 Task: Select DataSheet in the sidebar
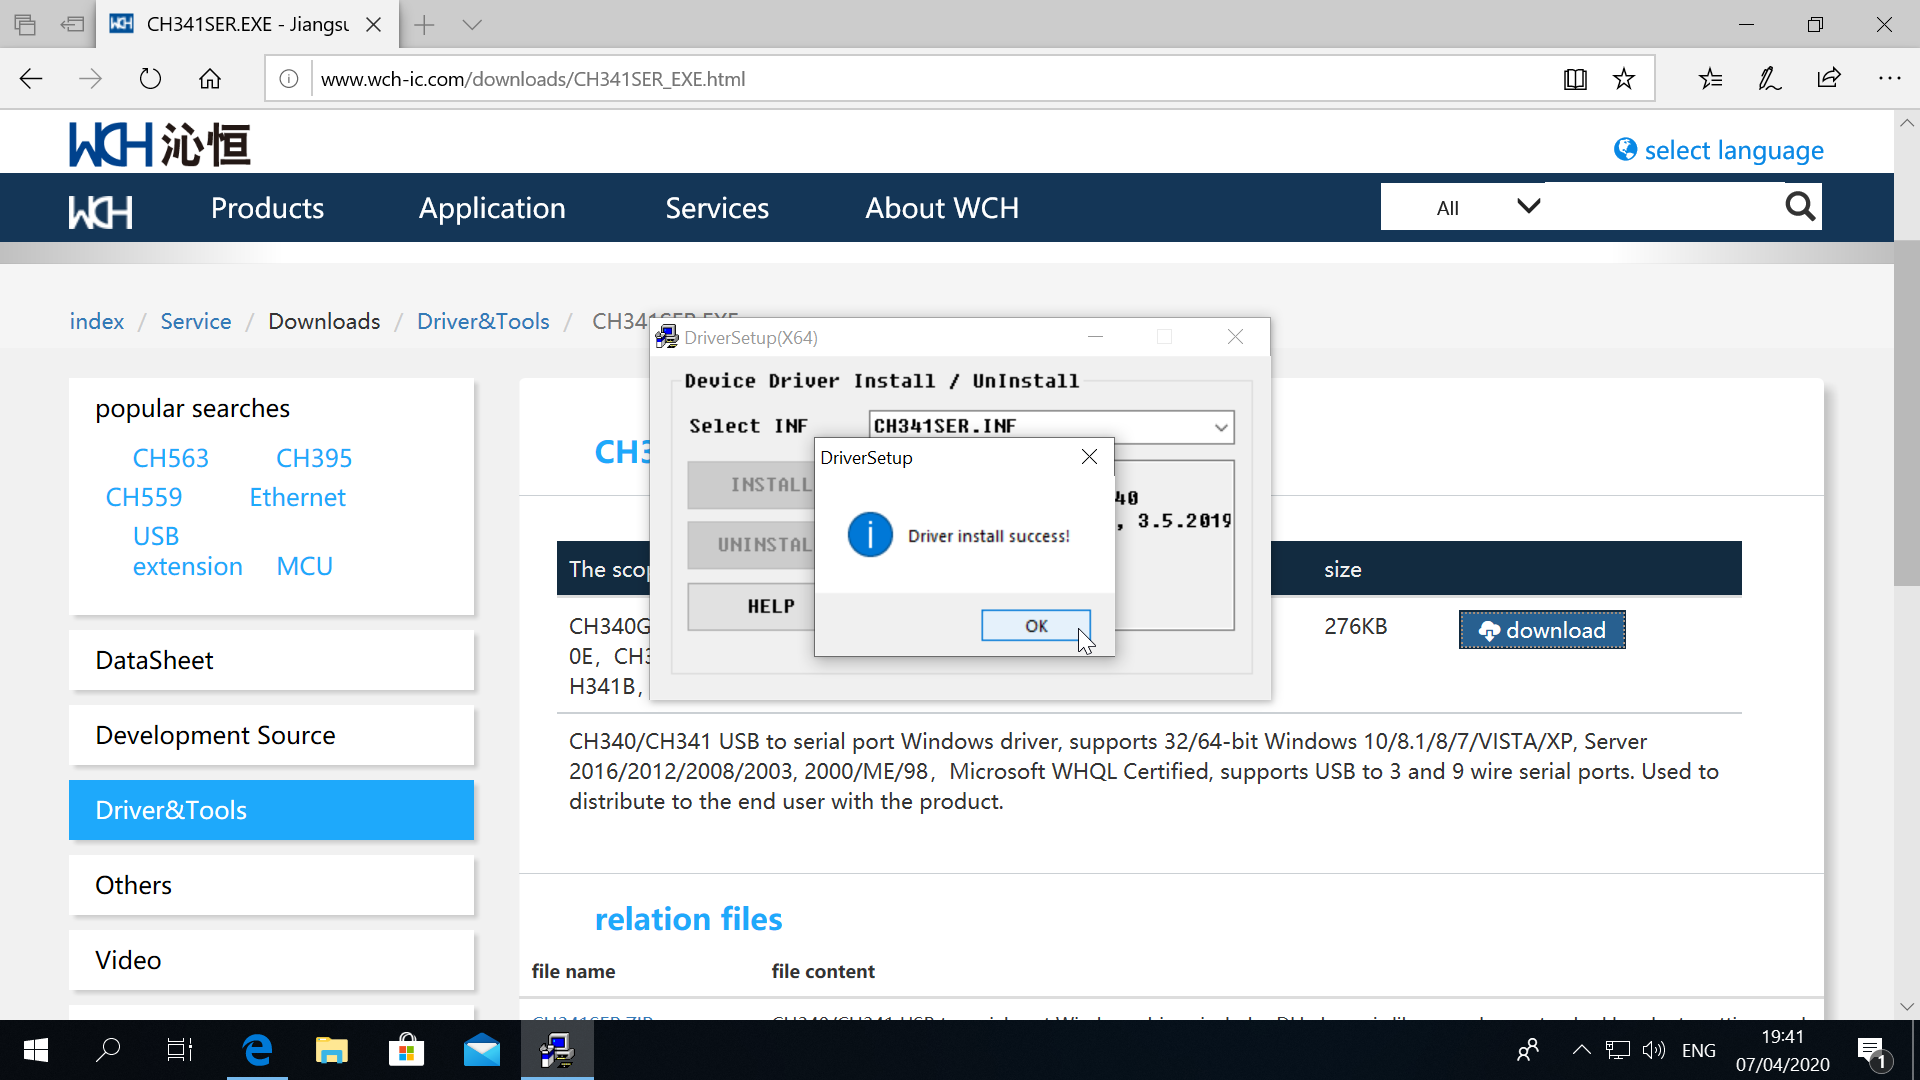point(271,660)
